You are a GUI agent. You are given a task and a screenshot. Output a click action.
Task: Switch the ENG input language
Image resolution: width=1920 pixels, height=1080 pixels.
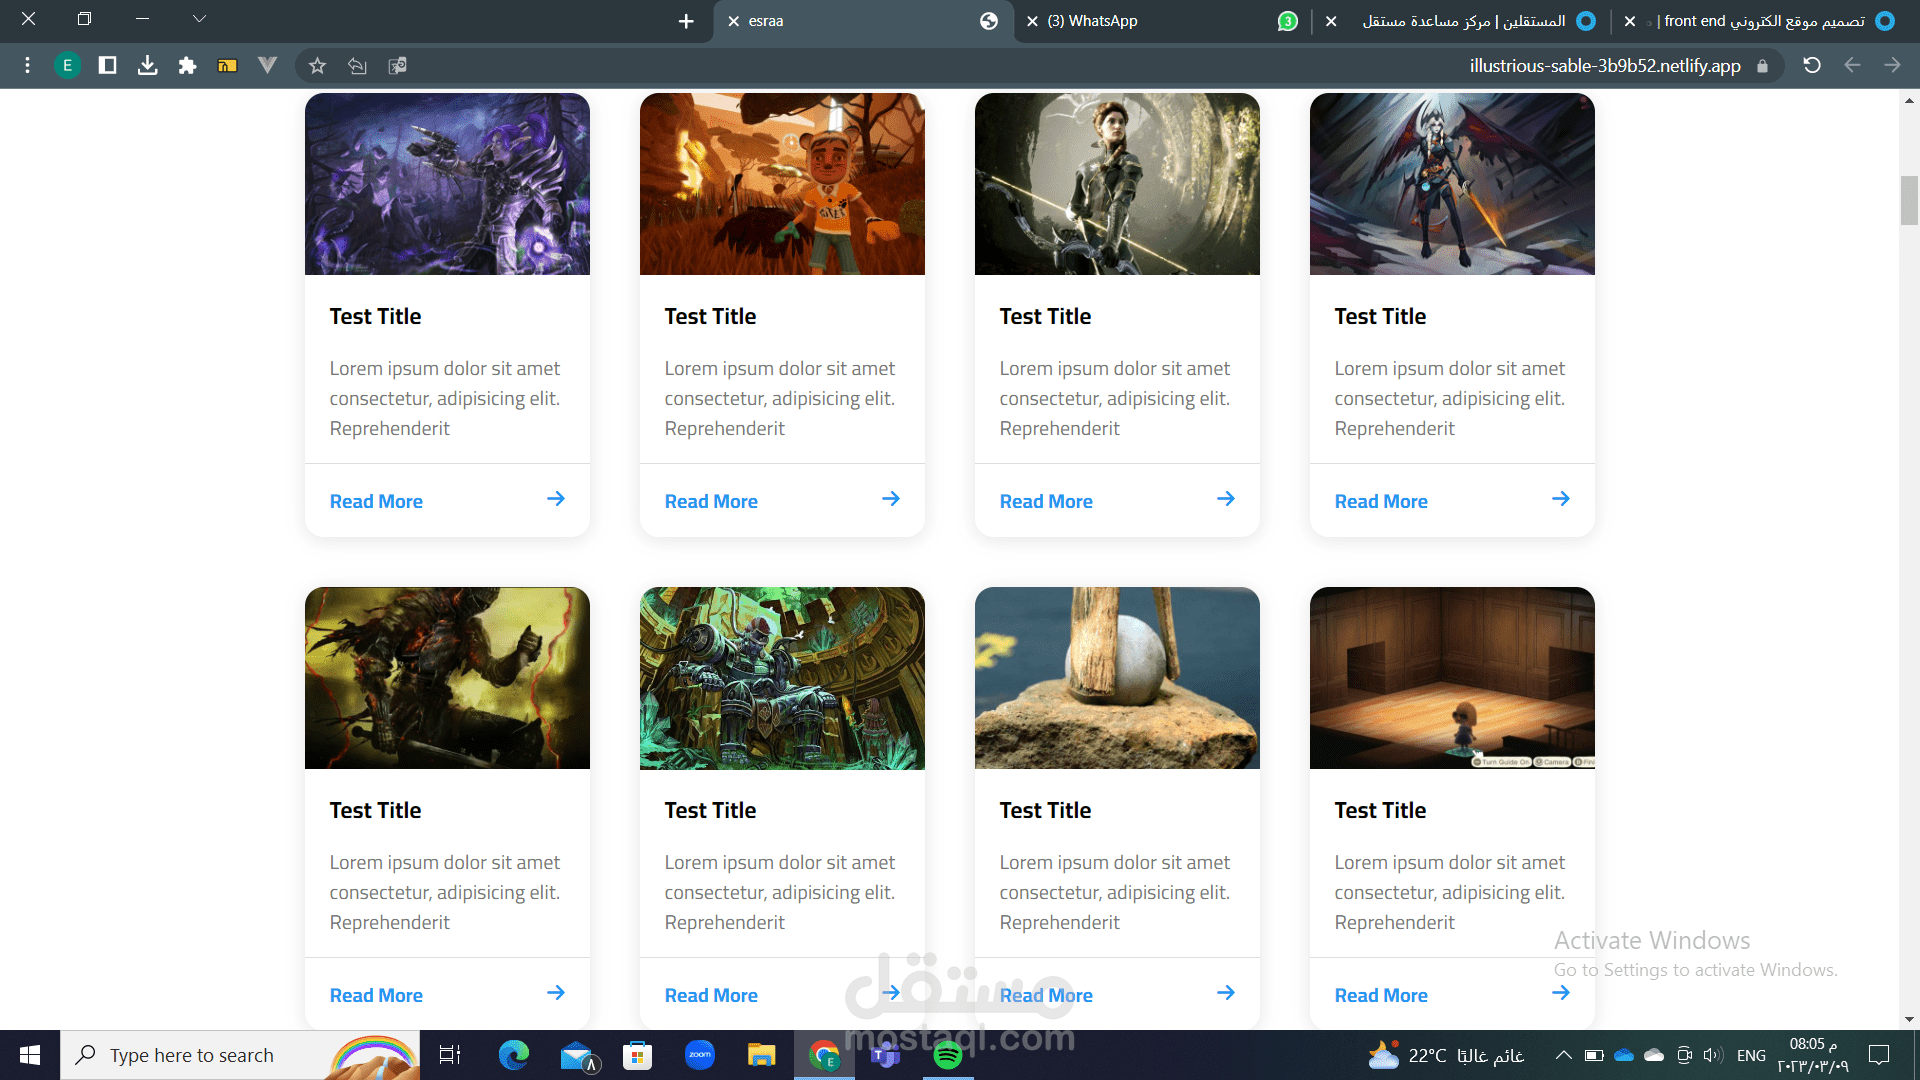pos(1751,1055)
